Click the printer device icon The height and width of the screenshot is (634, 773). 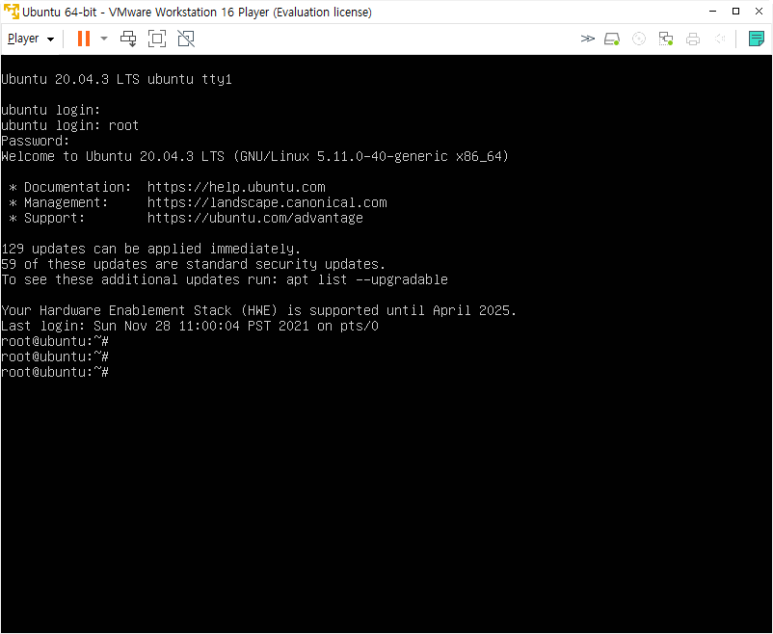coord(693,39)
